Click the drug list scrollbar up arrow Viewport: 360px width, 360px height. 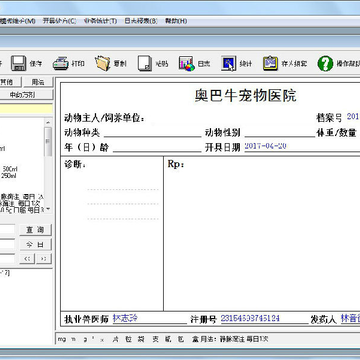coord(48,122)
